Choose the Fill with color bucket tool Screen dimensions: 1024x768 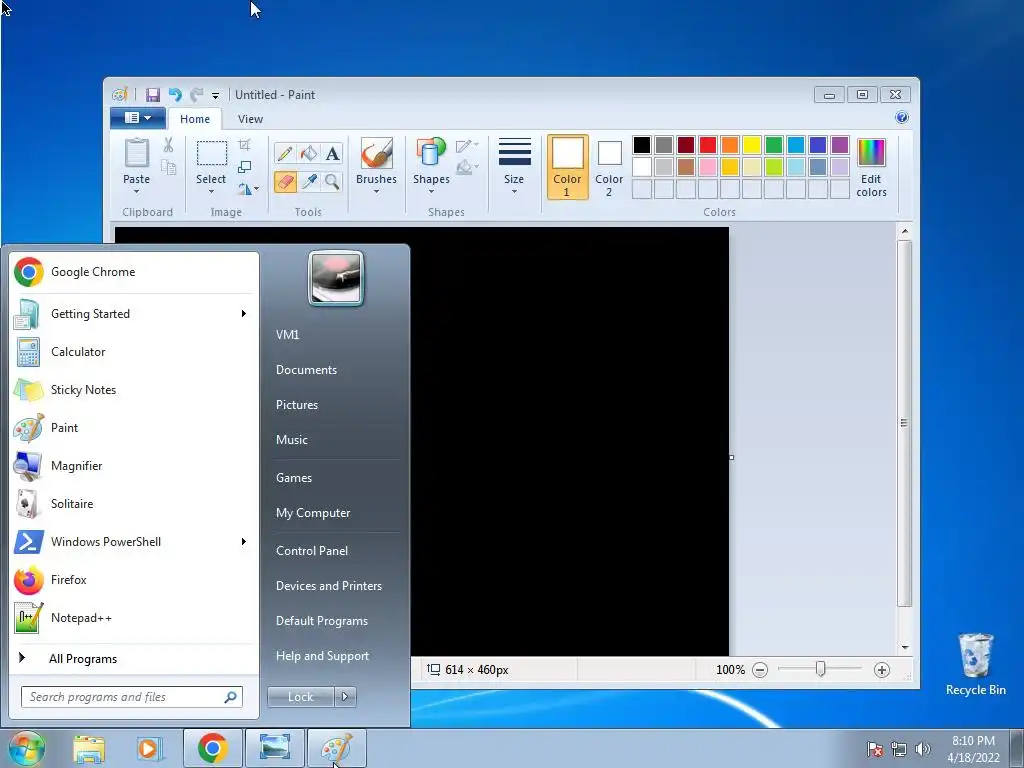(308, 153)
